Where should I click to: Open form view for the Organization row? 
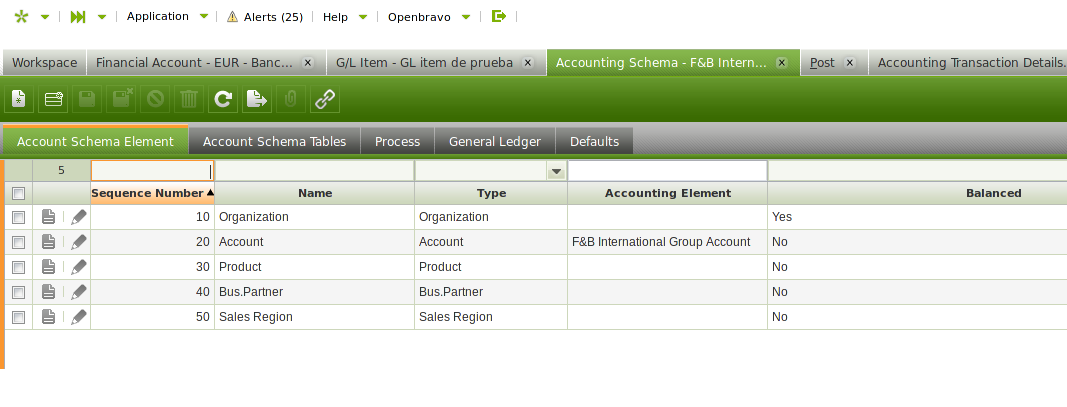click(x=49, y=216)
